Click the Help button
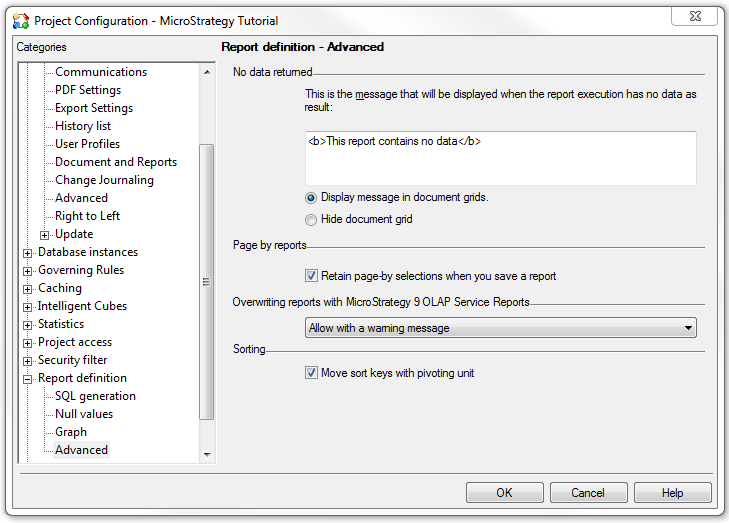 672,493
